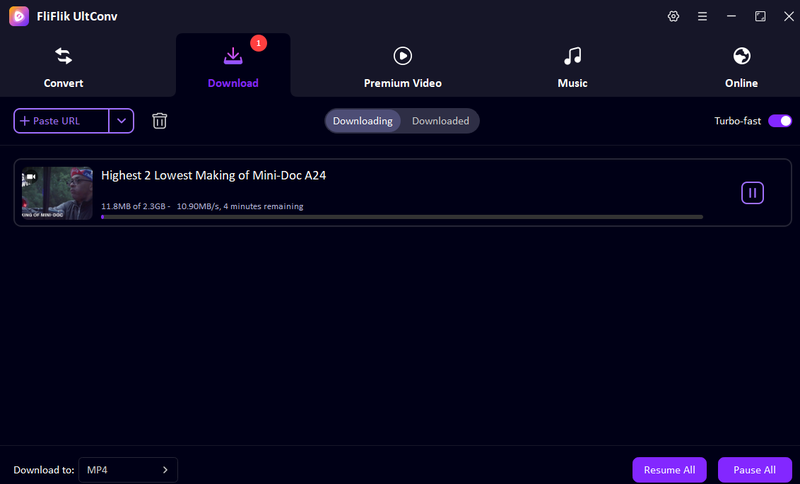Viewport: 800px width, 484px height.
Task: Expand the Paste URL dropdown arrow
Action: tap(121, 121)
